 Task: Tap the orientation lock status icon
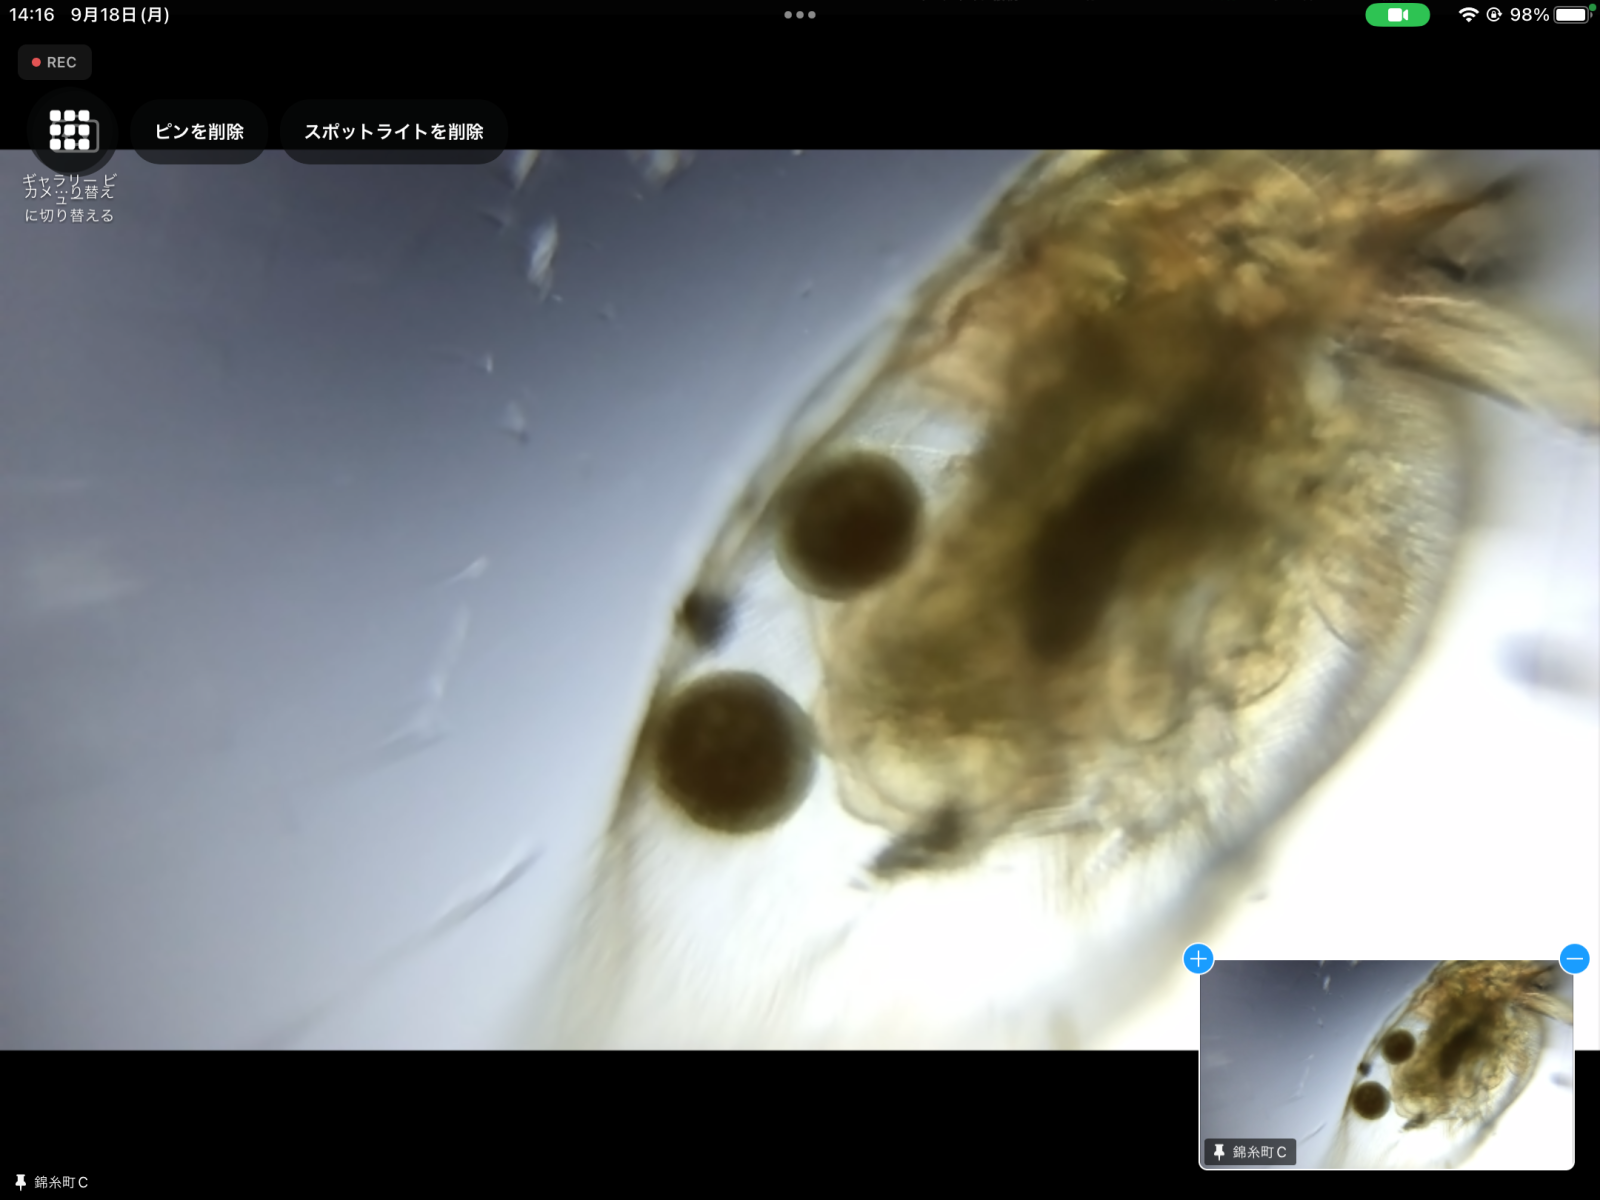click(x=1494, y=15)
